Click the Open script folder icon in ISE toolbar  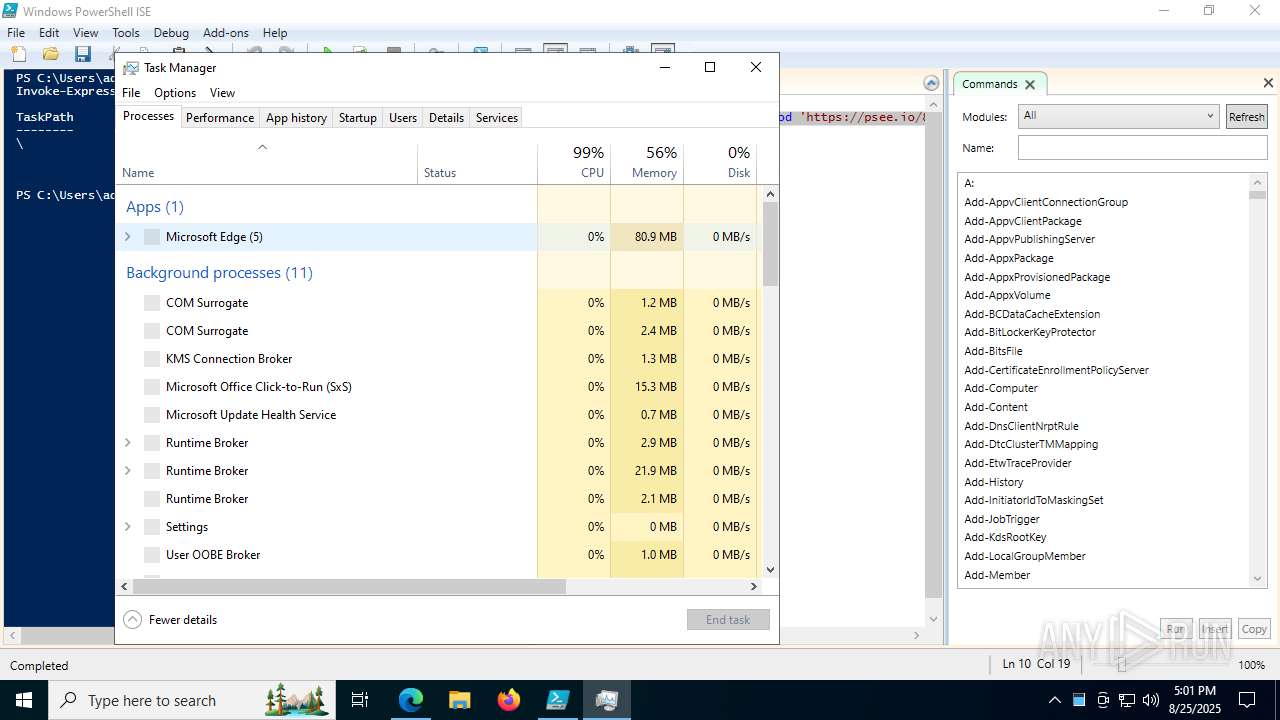pyautogui.click(x=50, y=53)
